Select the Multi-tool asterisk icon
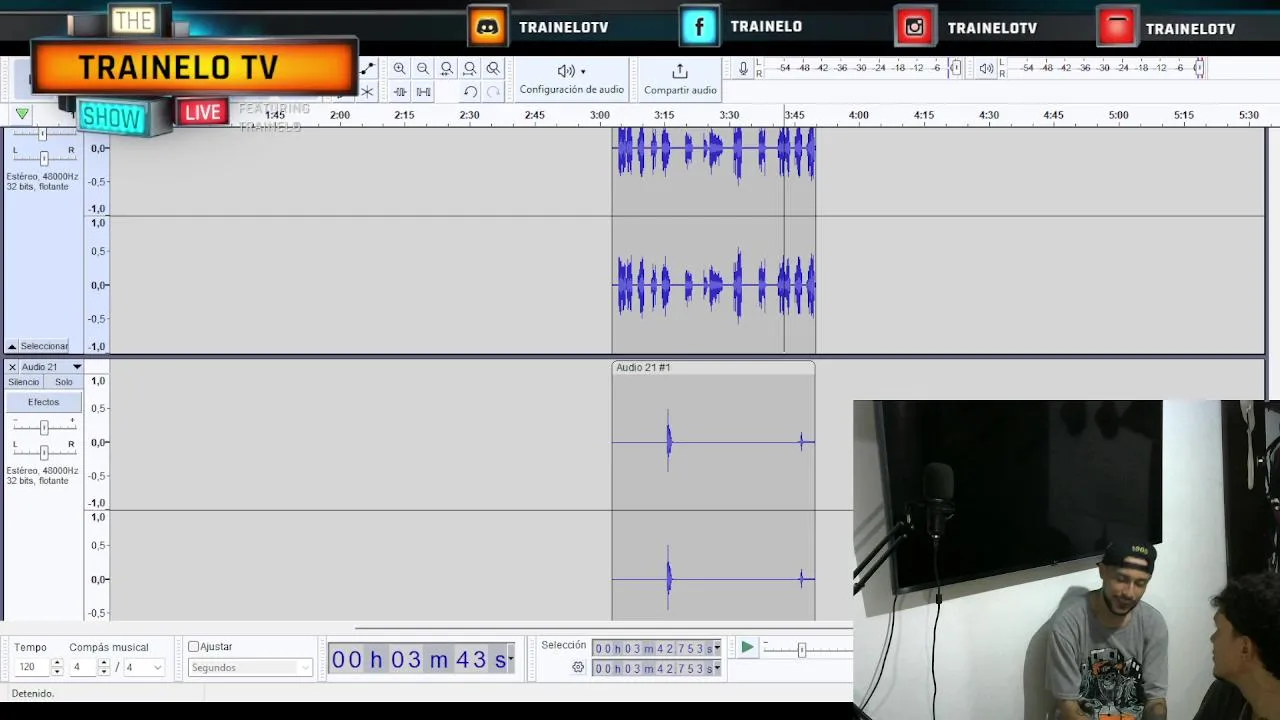The height and width of the screenshot is (720, 1280). pyautogui.click(x=367, y=92)
